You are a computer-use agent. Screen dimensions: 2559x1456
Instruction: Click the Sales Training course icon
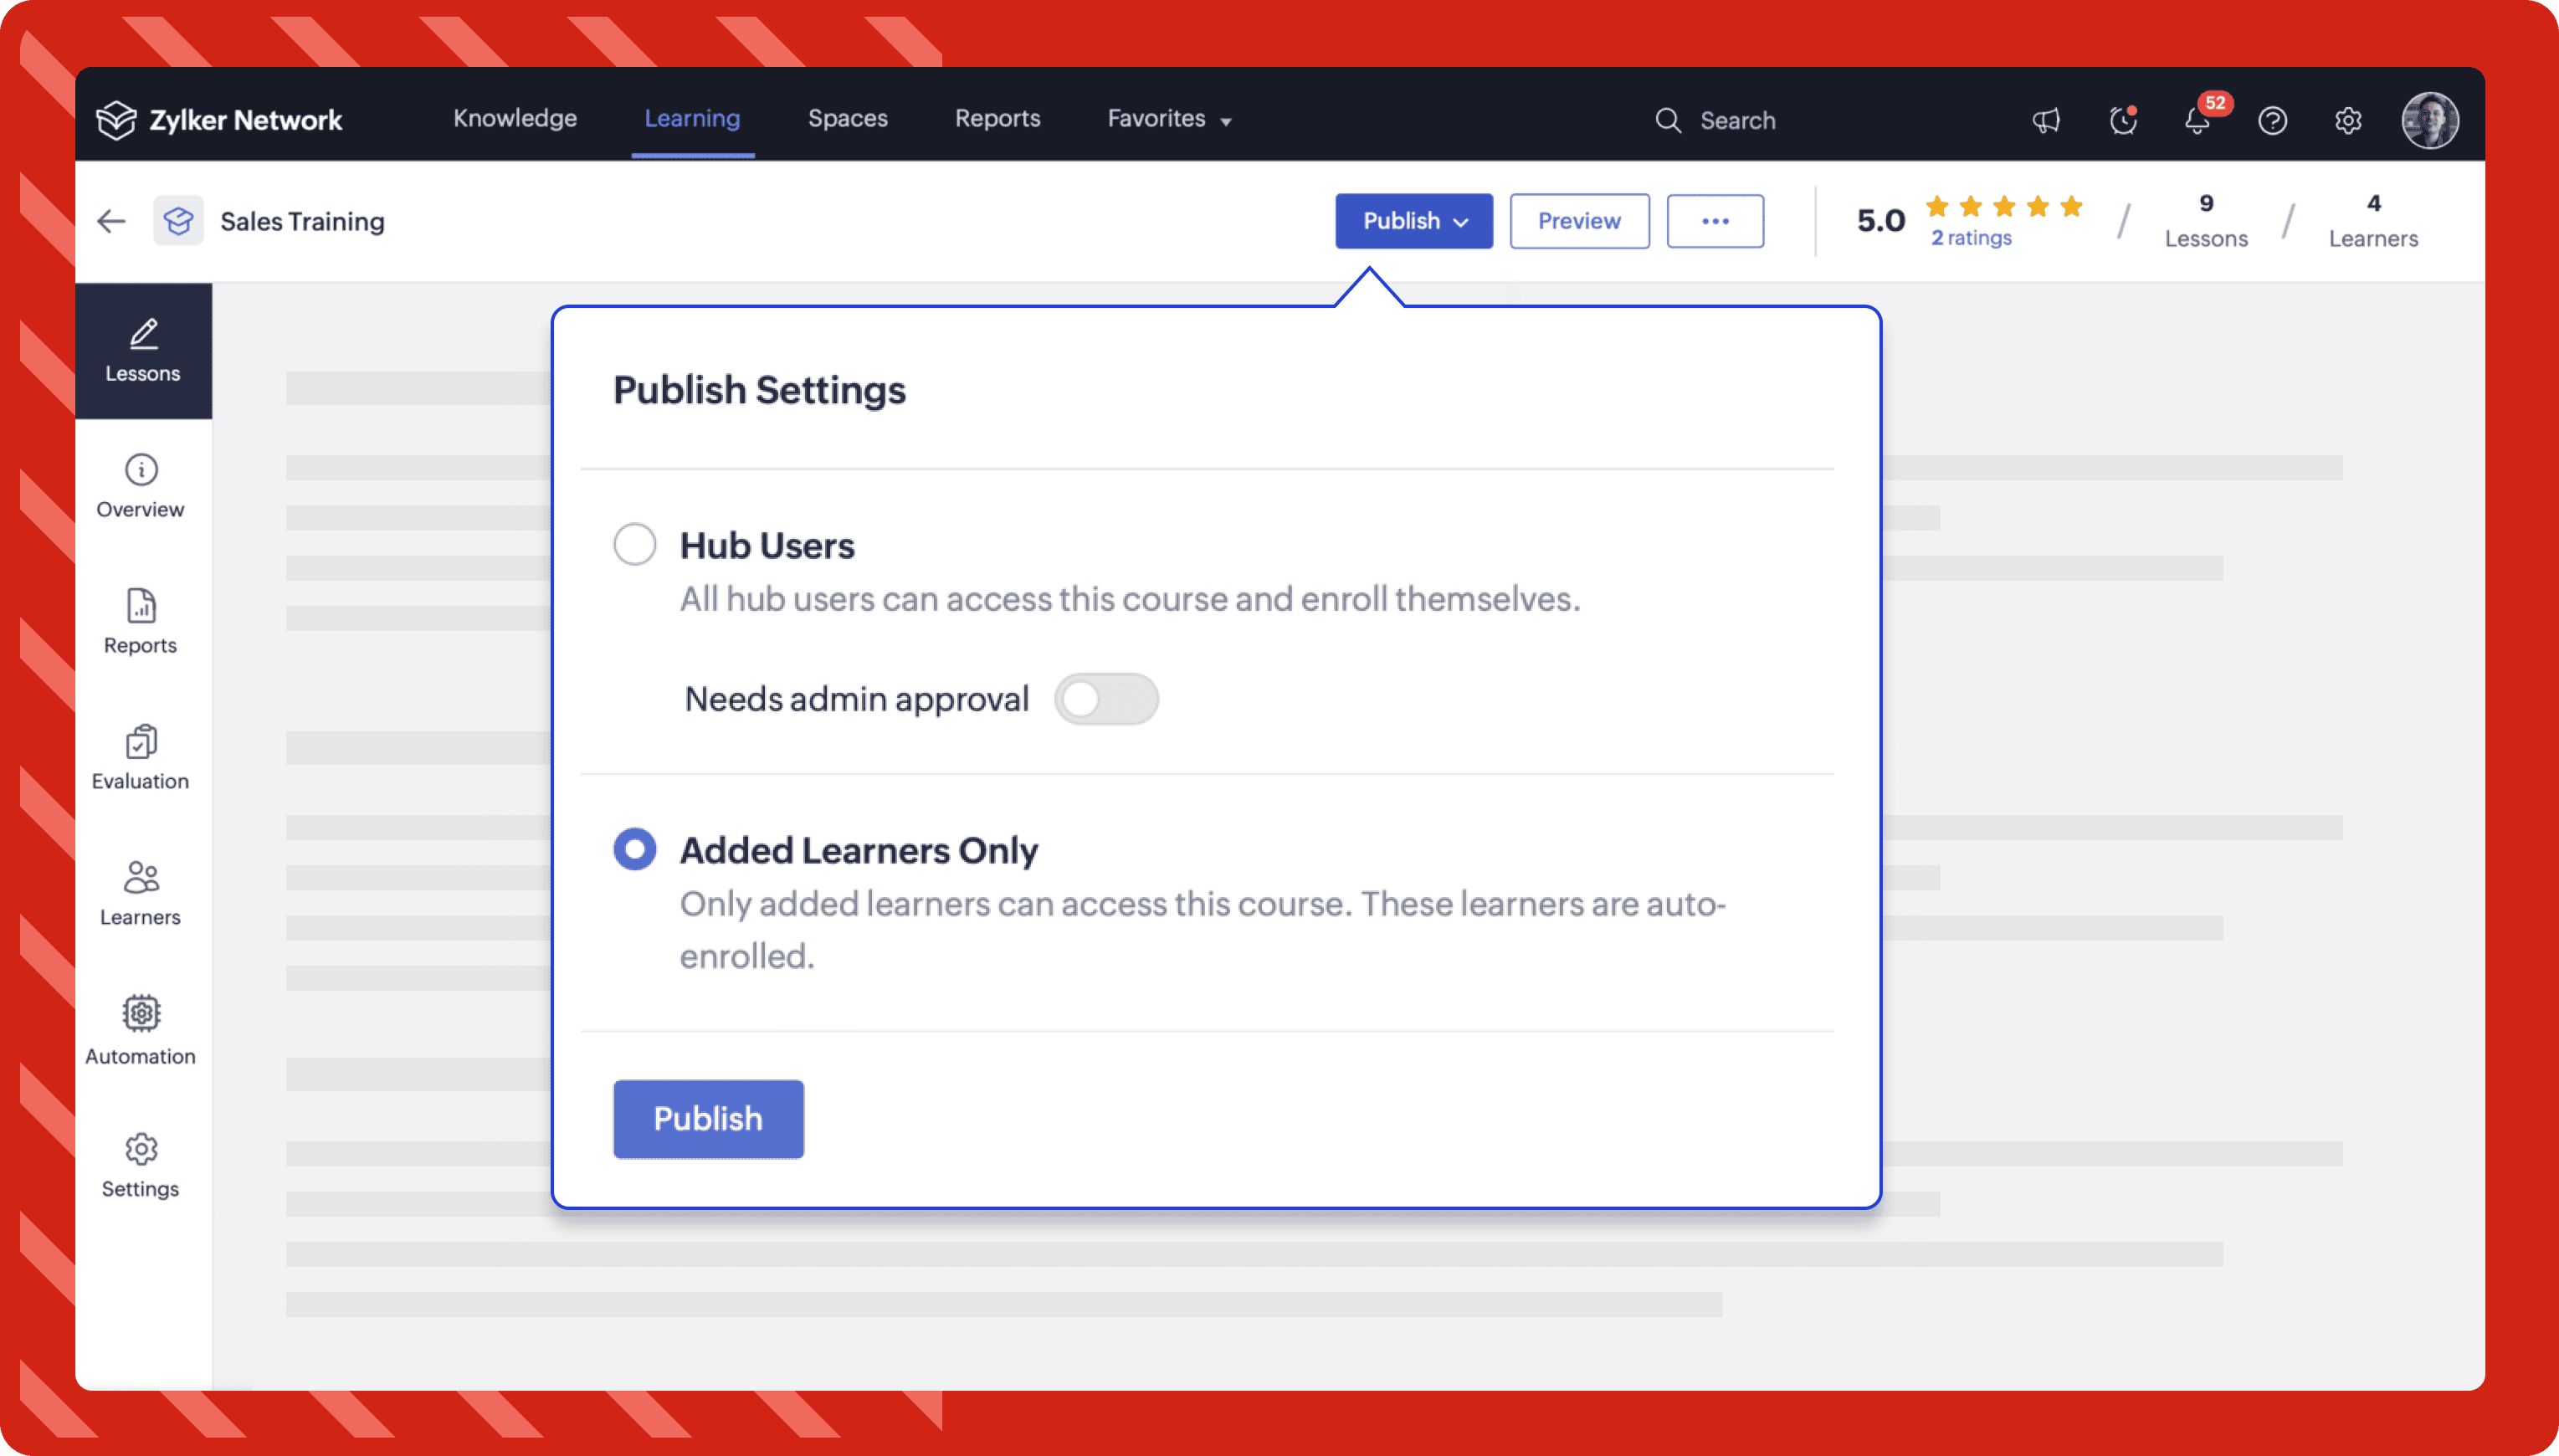click(x=178, y=221)
